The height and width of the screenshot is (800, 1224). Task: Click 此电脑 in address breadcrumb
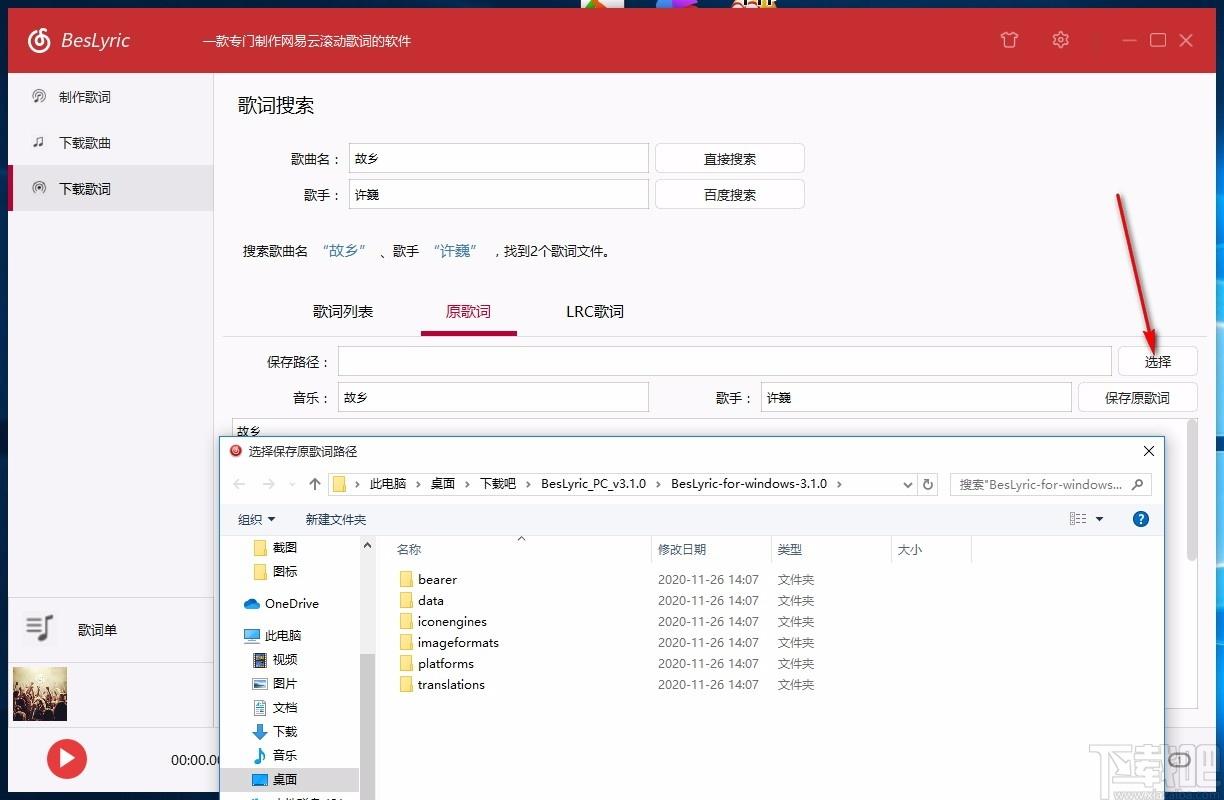click(388, 484)
